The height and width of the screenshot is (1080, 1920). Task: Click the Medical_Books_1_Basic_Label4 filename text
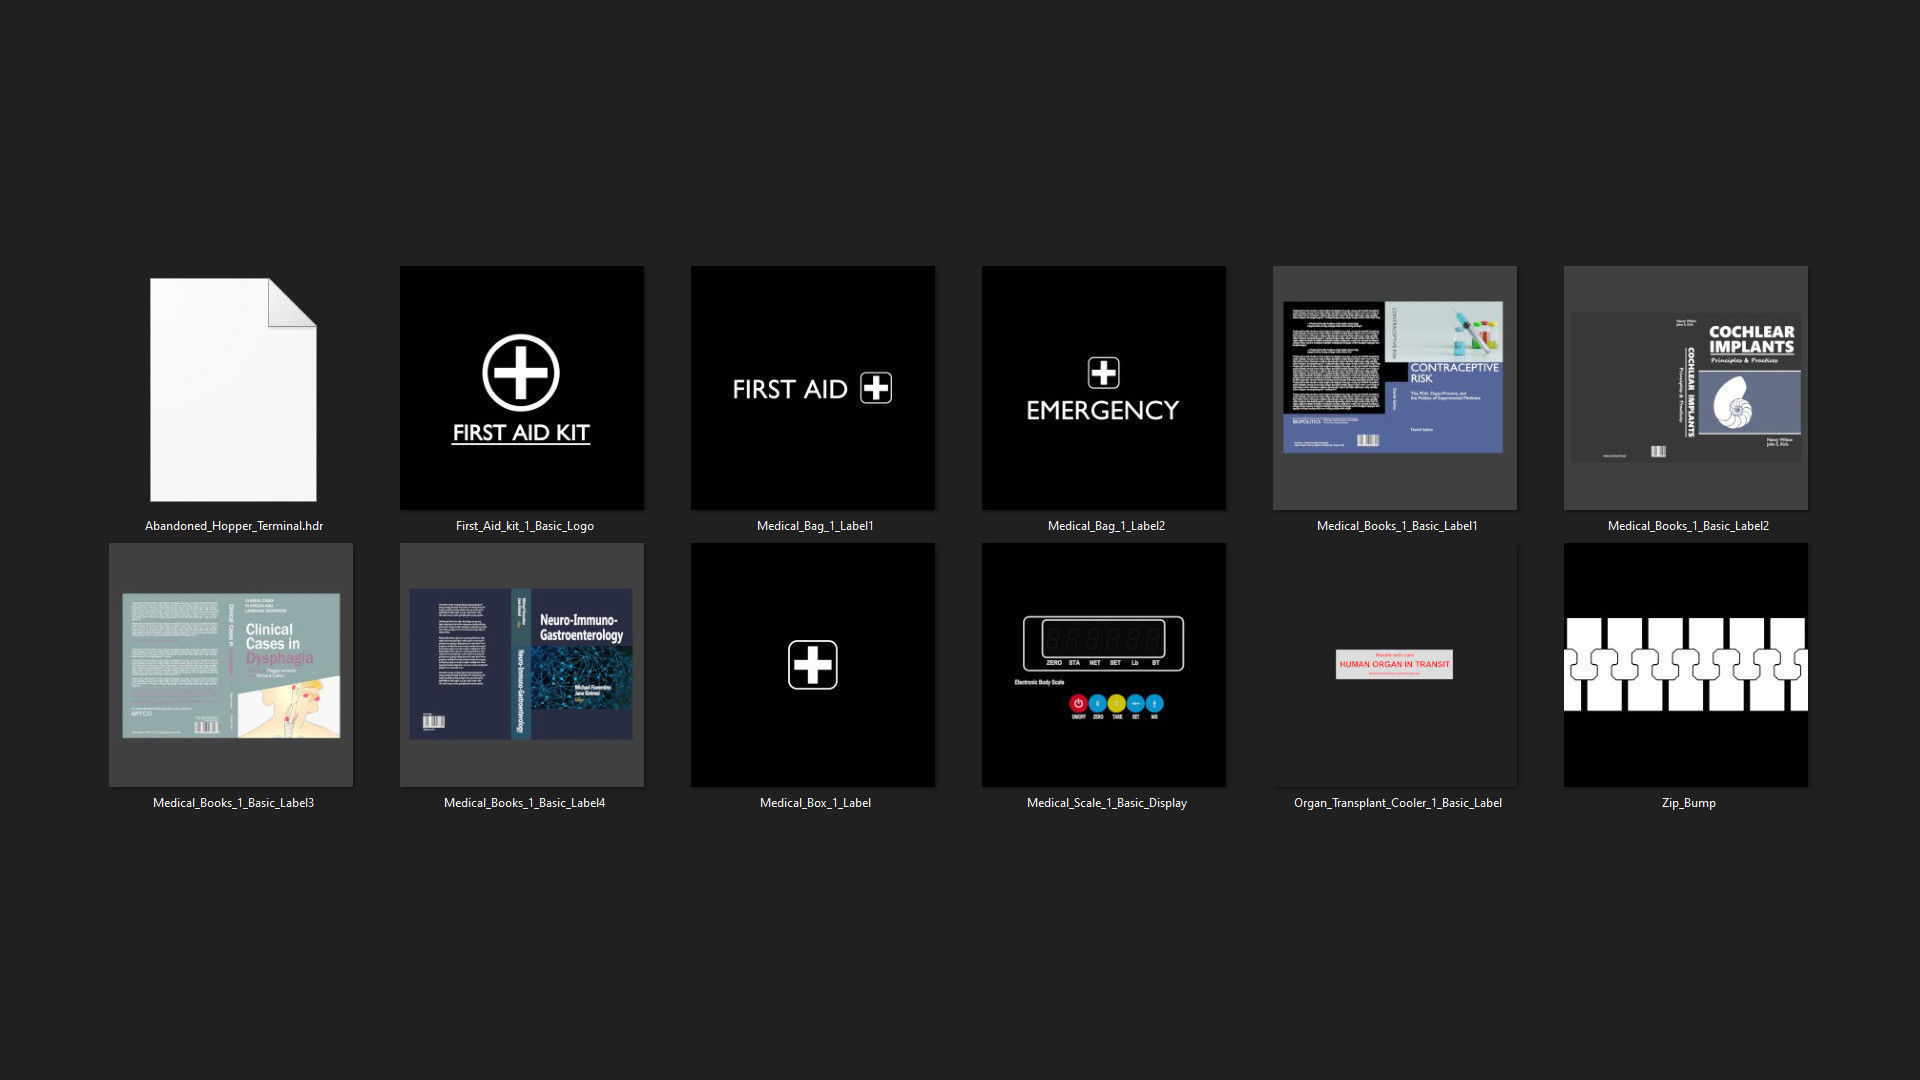pyautogui.click(x=524, y=803)
